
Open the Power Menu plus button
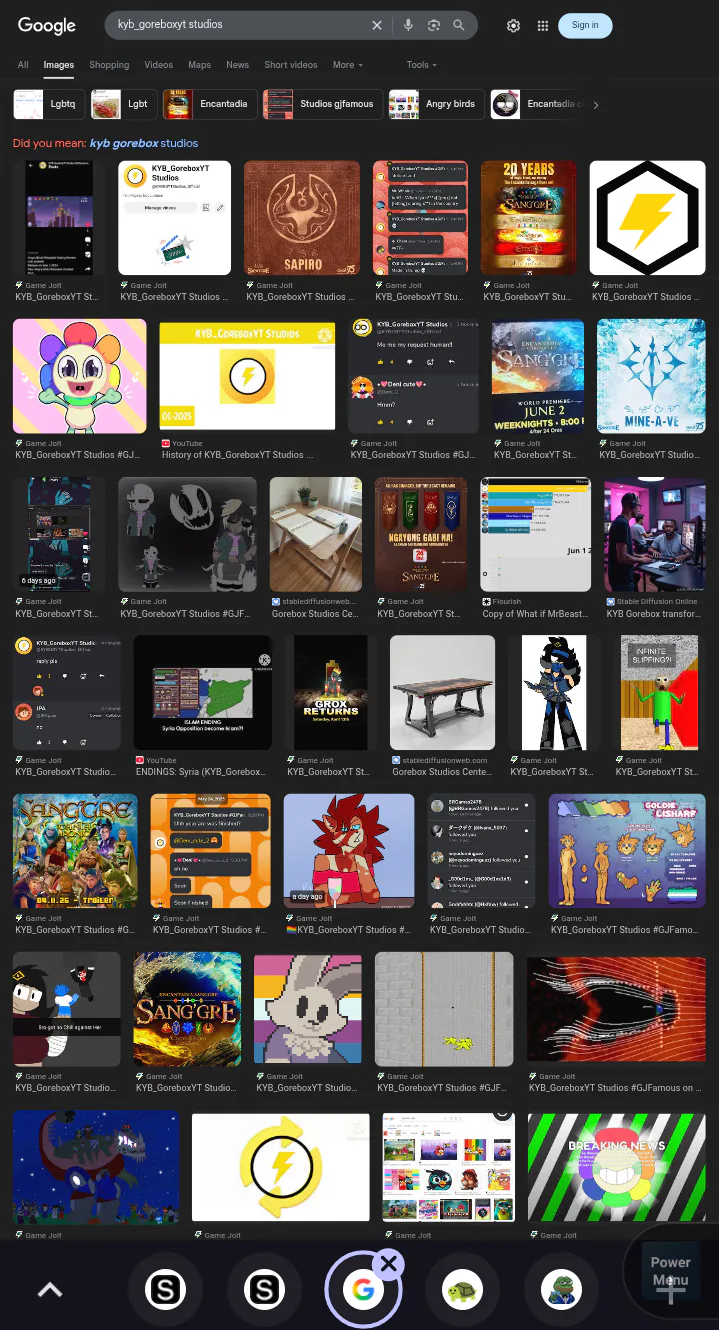tap(671, 1290)
